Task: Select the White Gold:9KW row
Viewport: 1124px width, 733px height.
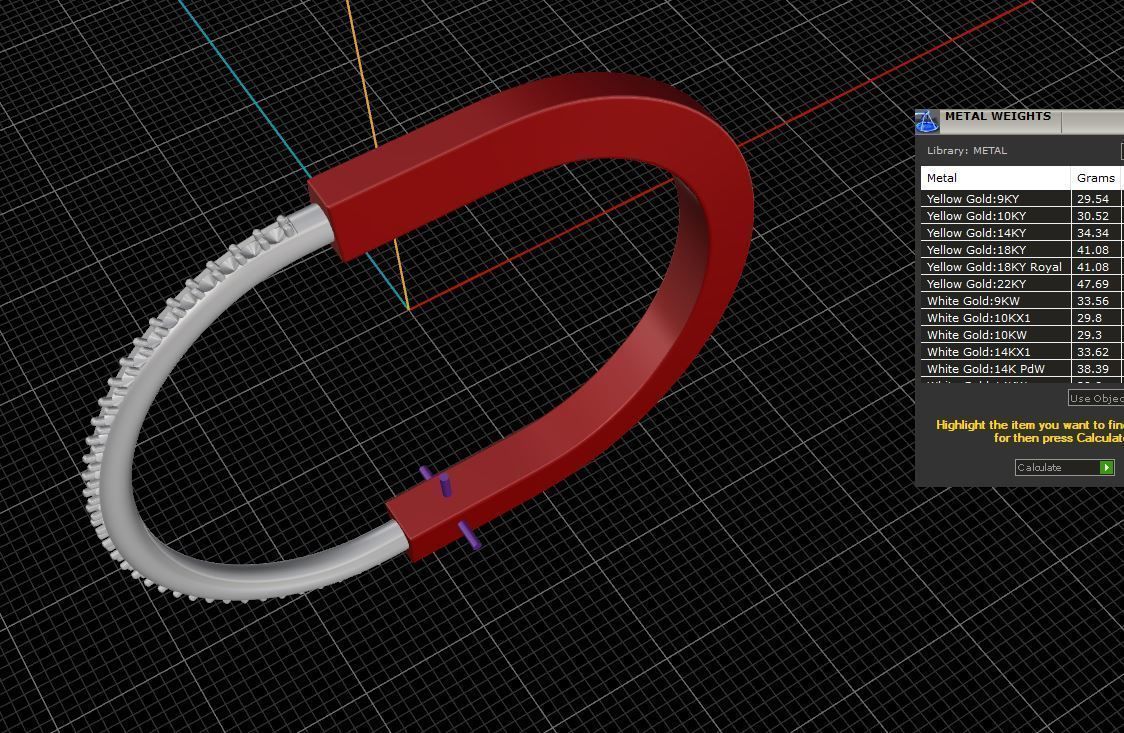Action: 1022,301
